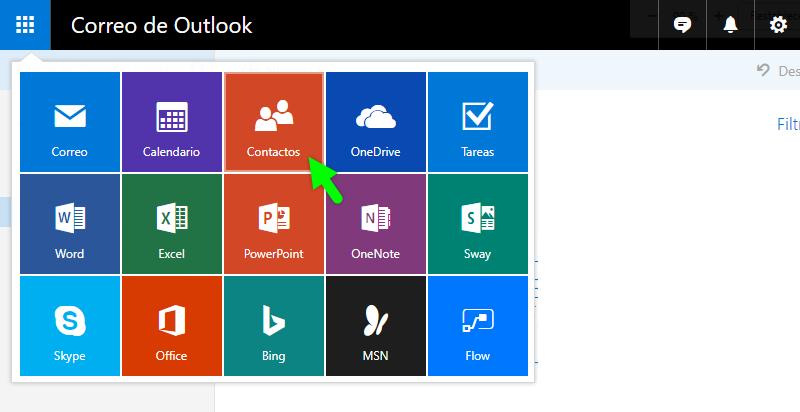Screen dimensions: 800x412
Task: Launch Contactos from app grid
Action: [x=274, y=121]
